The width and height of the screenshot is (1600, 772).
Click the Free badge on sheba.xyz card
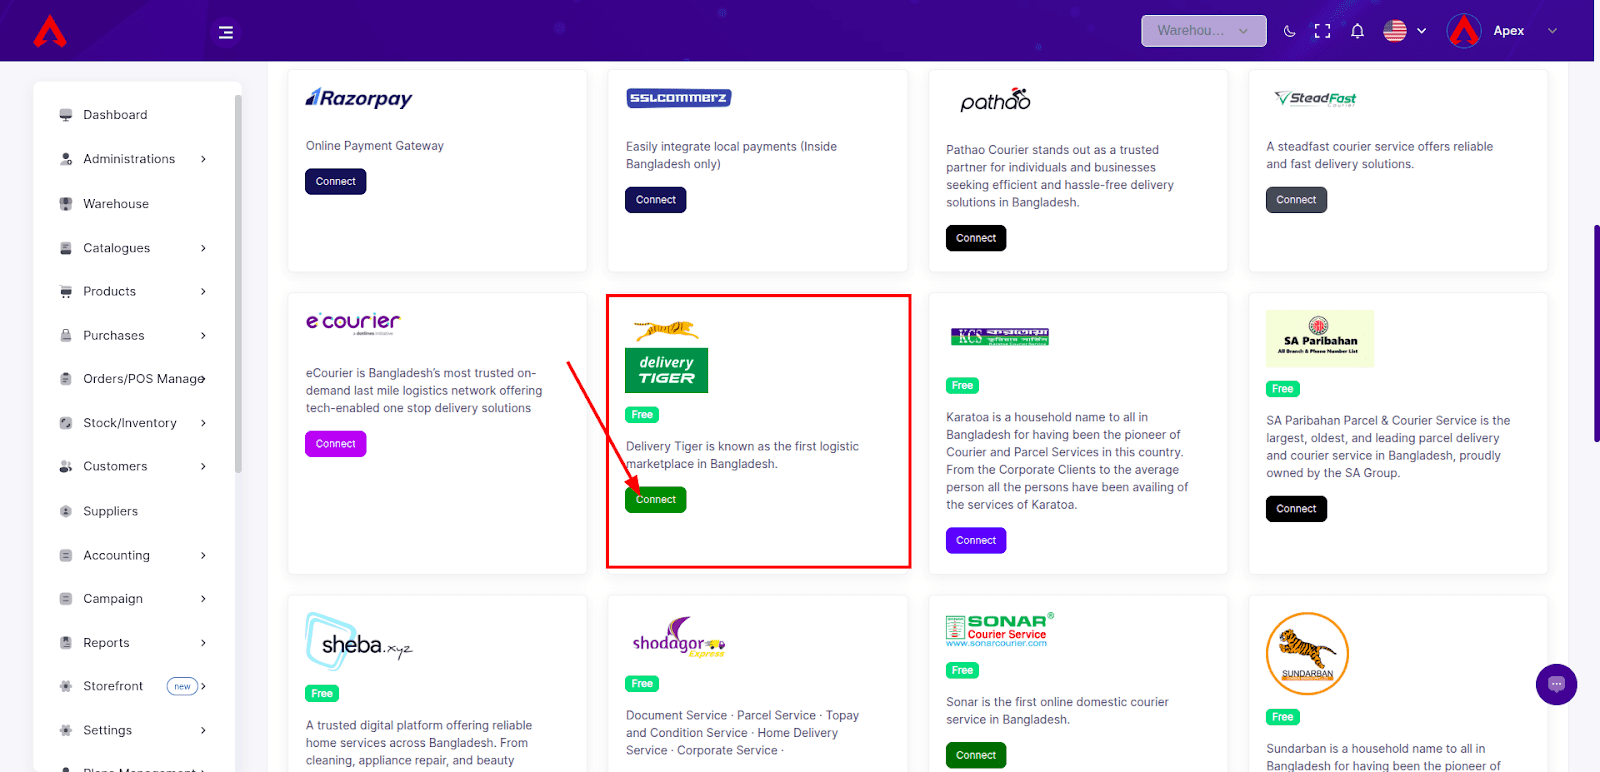click(322, 694)
